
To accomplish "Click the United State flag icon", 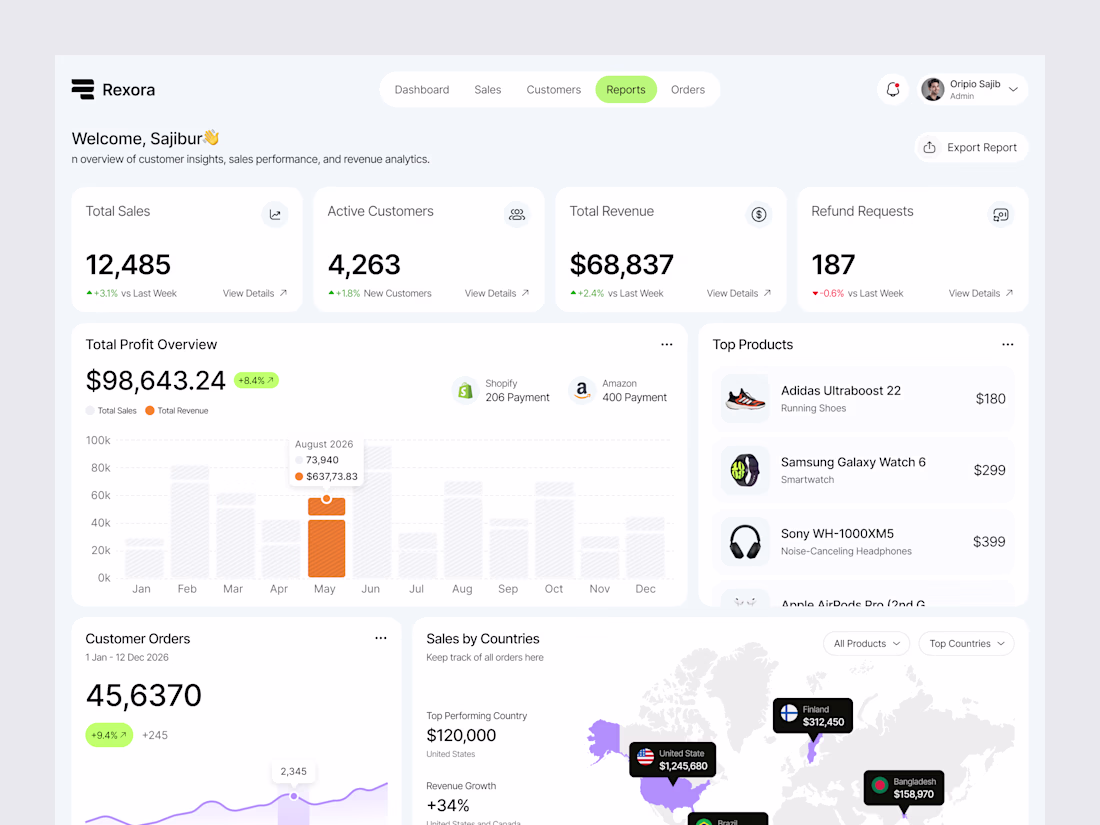I will (645, 758).
